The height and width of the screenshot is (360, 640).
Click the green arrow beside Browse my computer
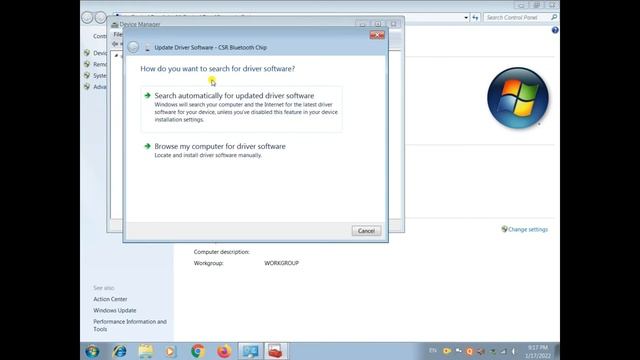coord(147,146)
